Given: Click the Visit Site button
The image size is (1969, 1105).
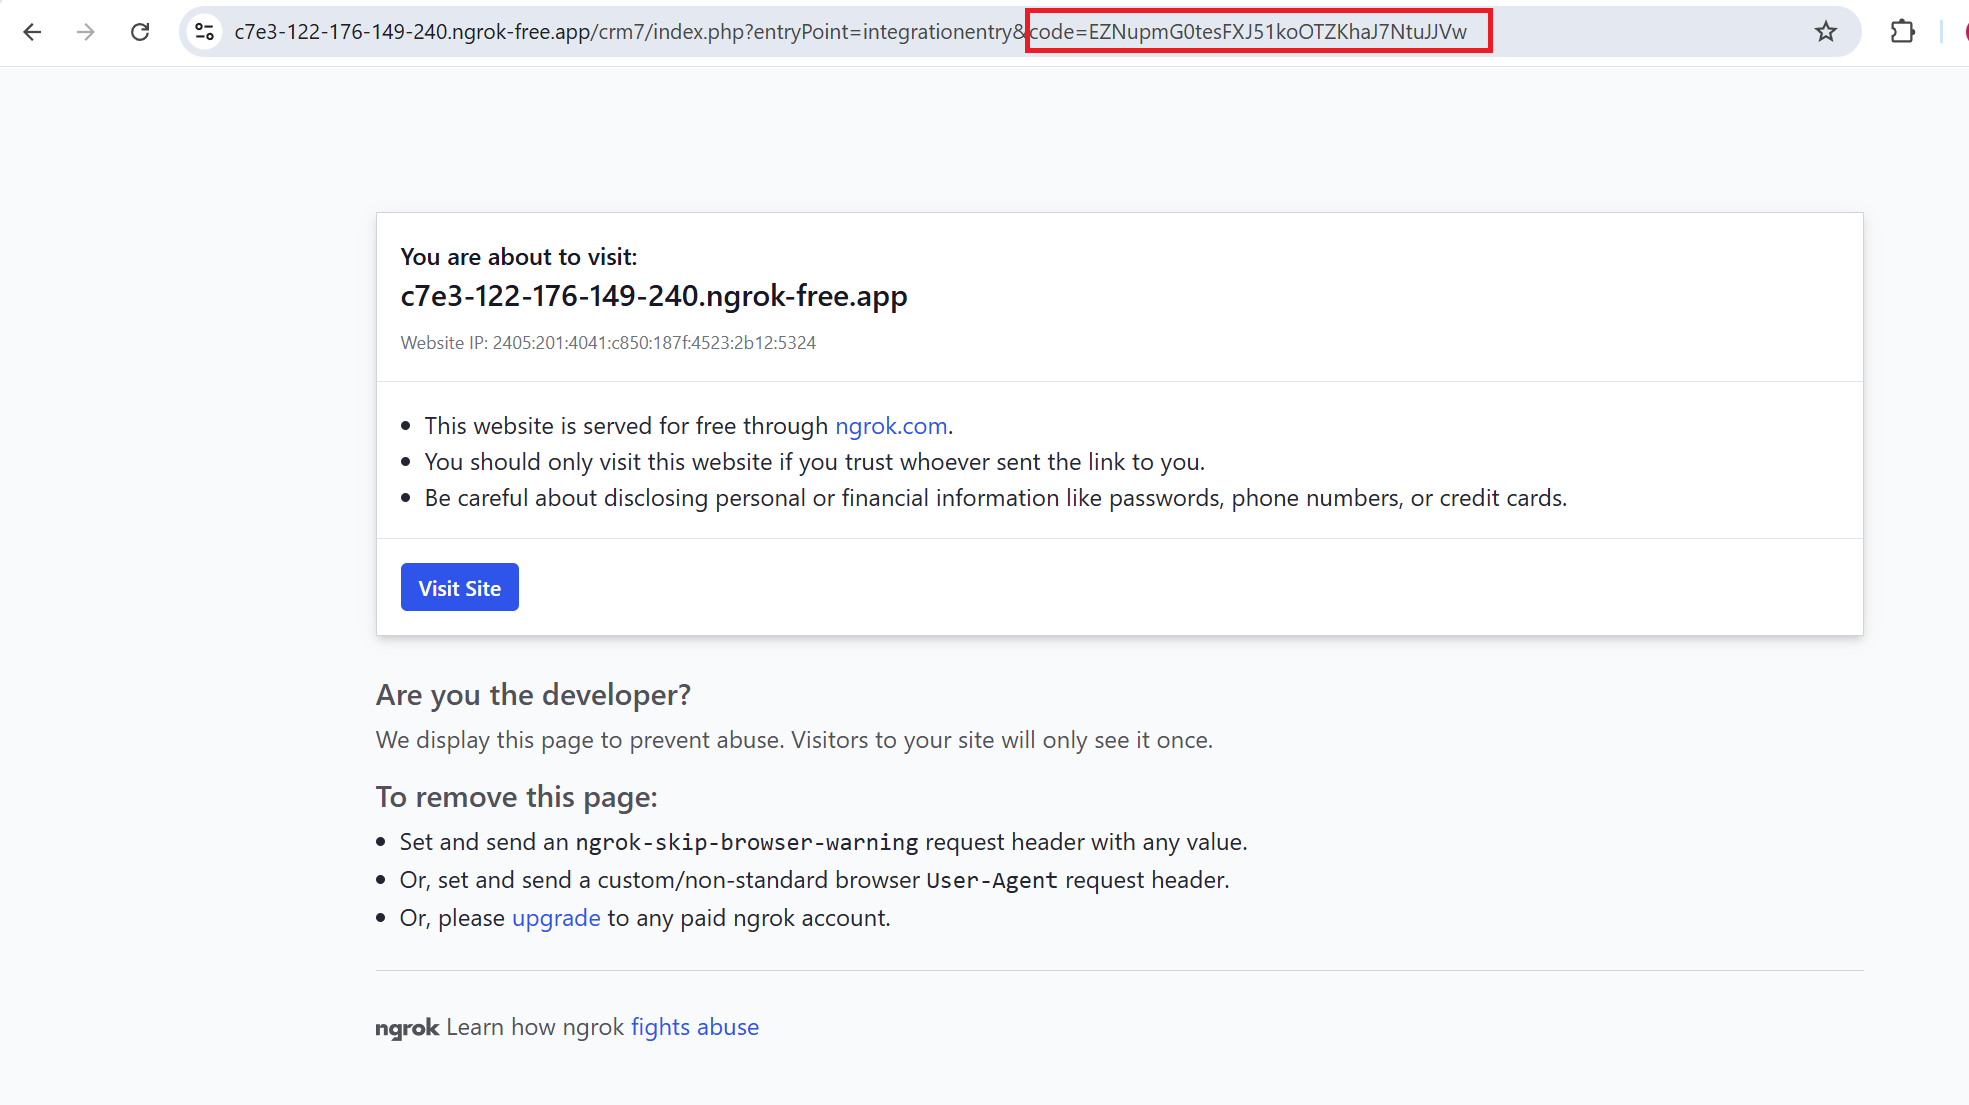Looking at the screenshot, I should pyautogui.click(x=460, y=587).
